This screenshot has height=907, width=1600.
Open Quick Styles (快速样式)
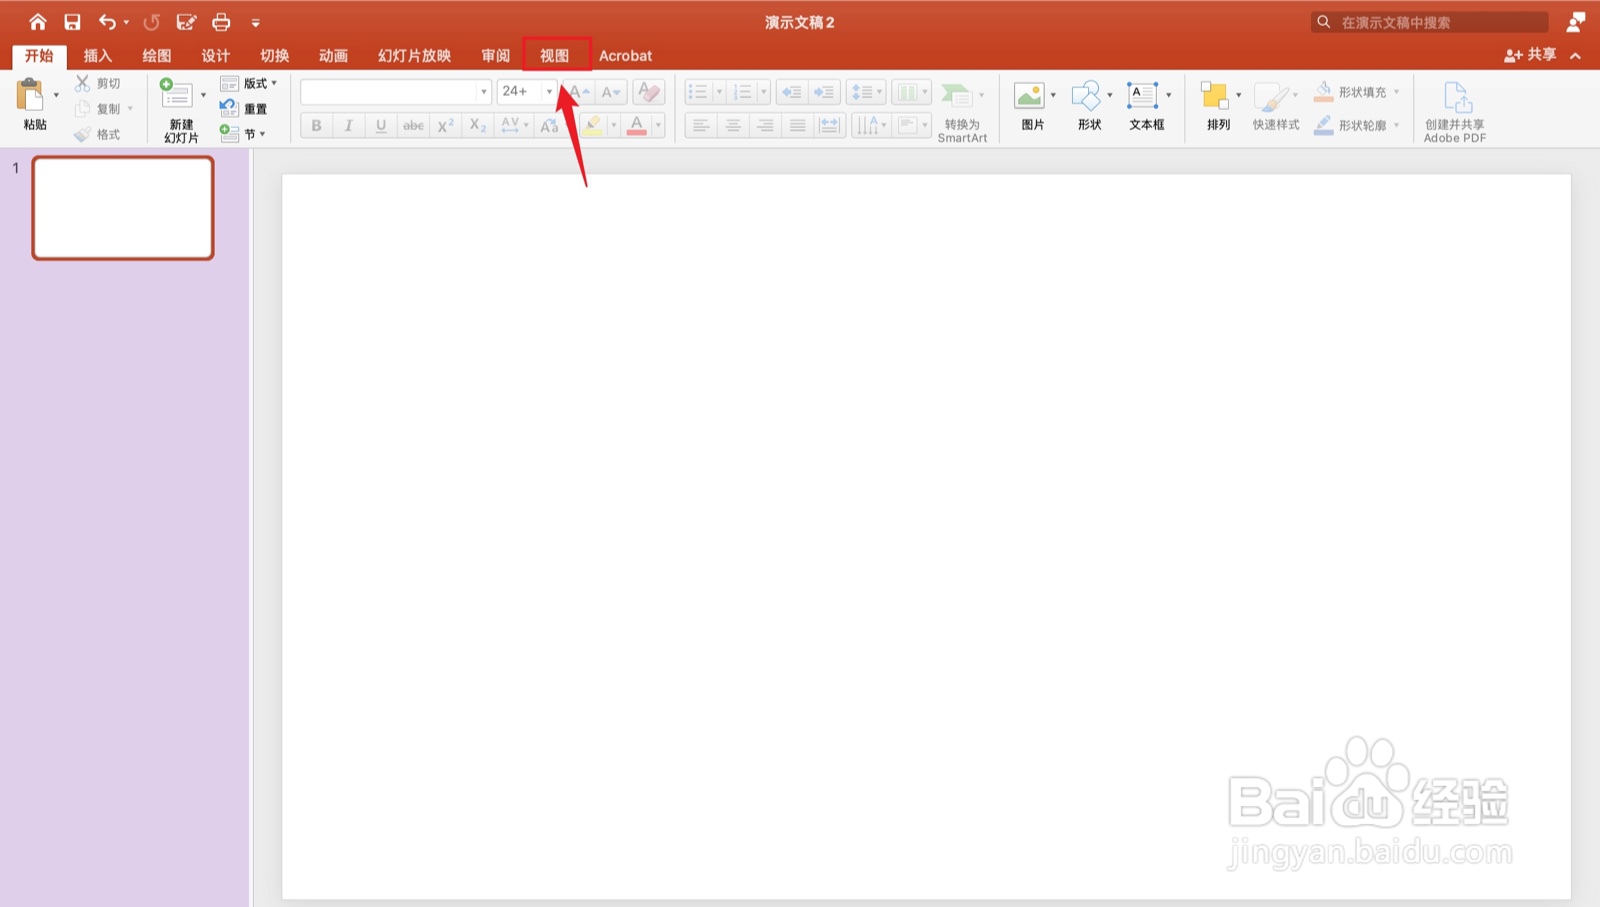[1276, 107]
